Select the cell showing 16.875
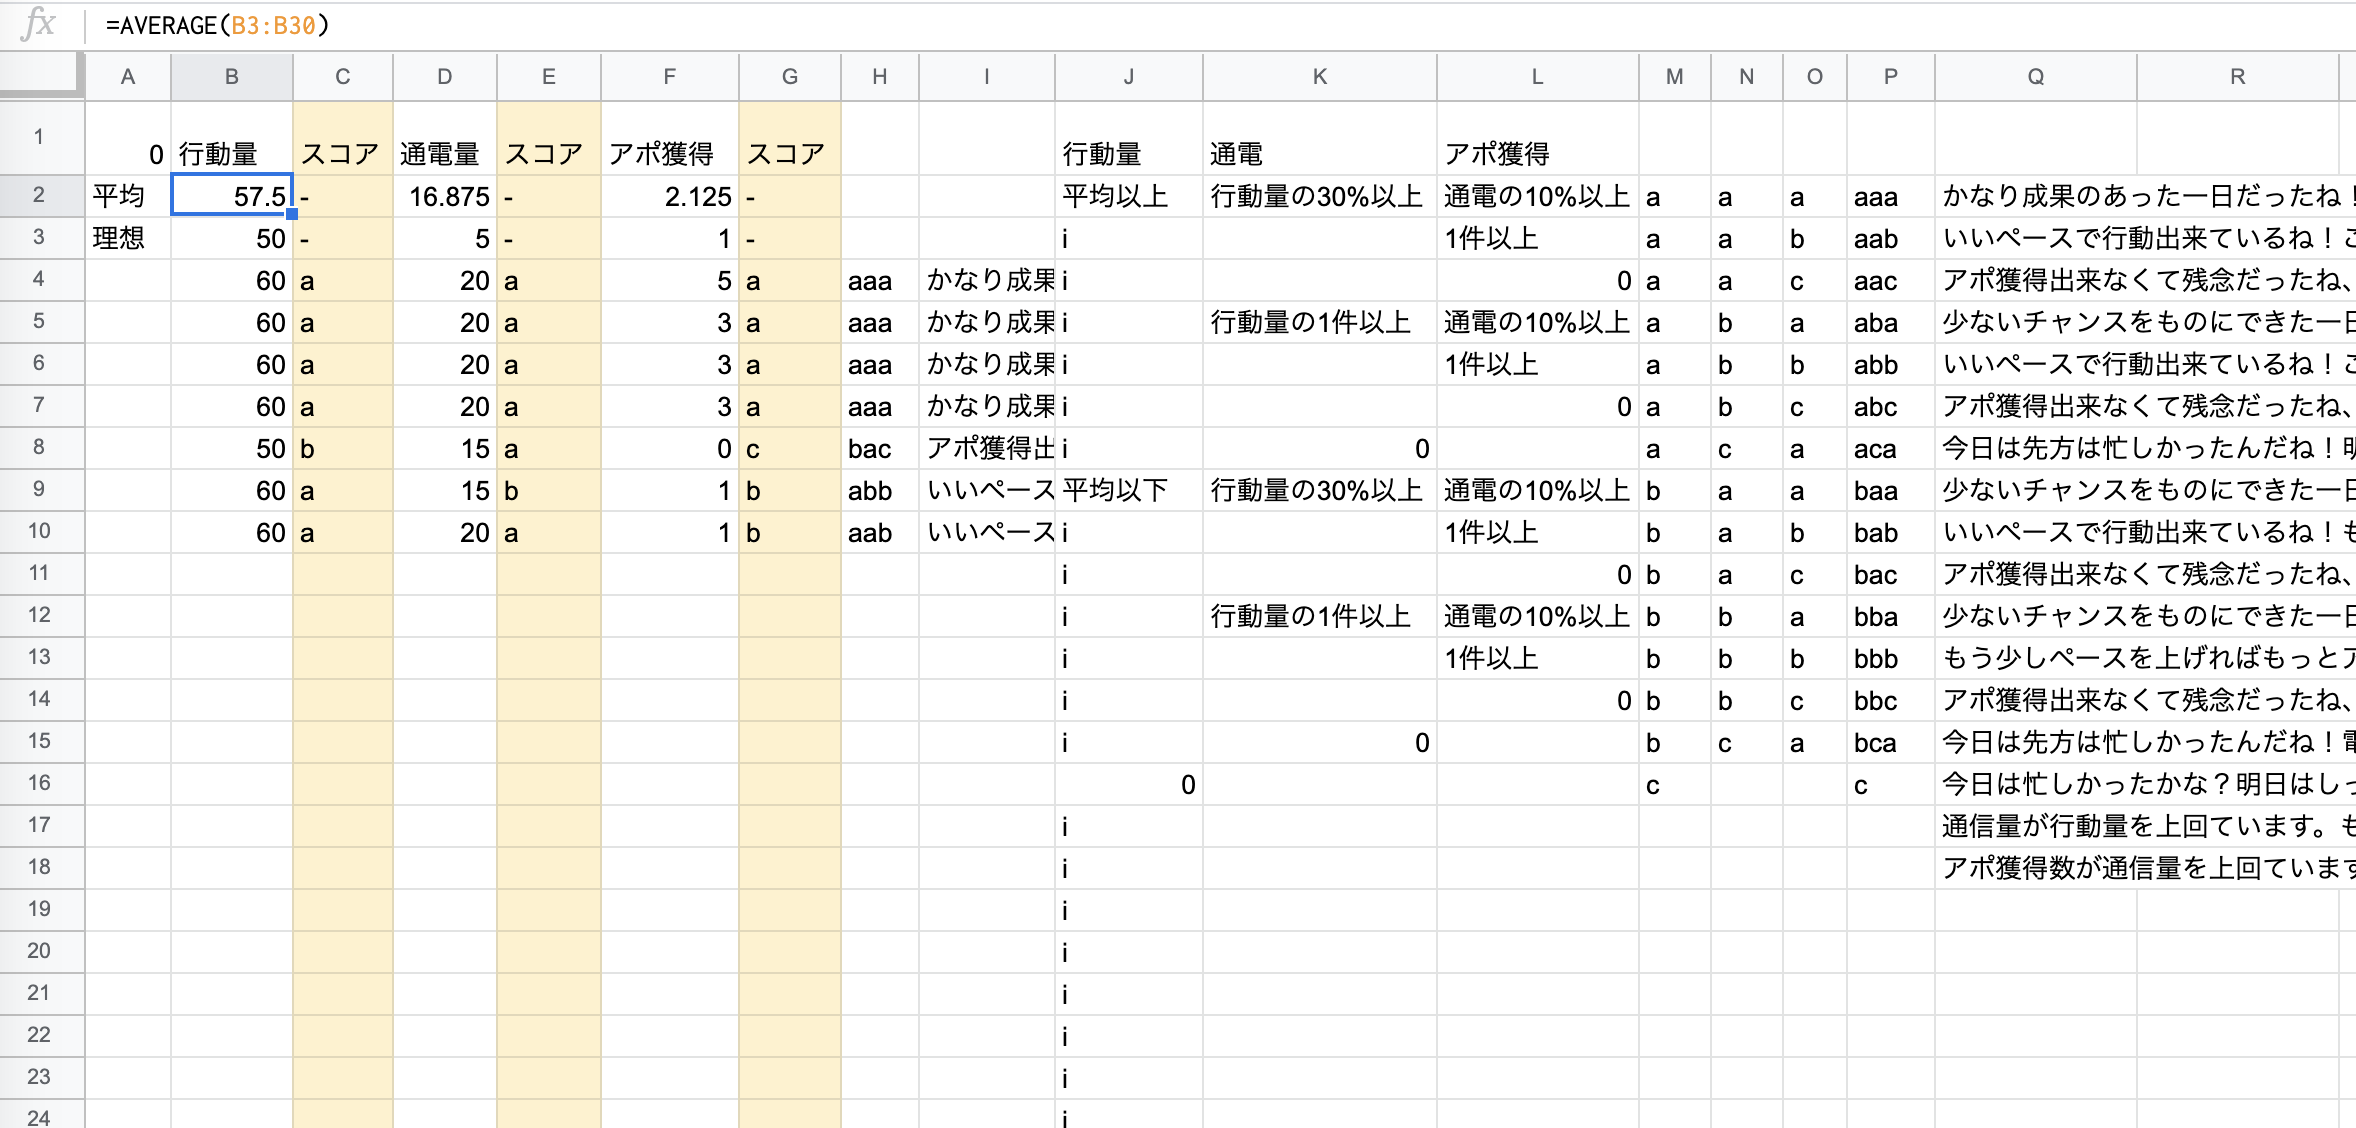 tap(445, 195)
